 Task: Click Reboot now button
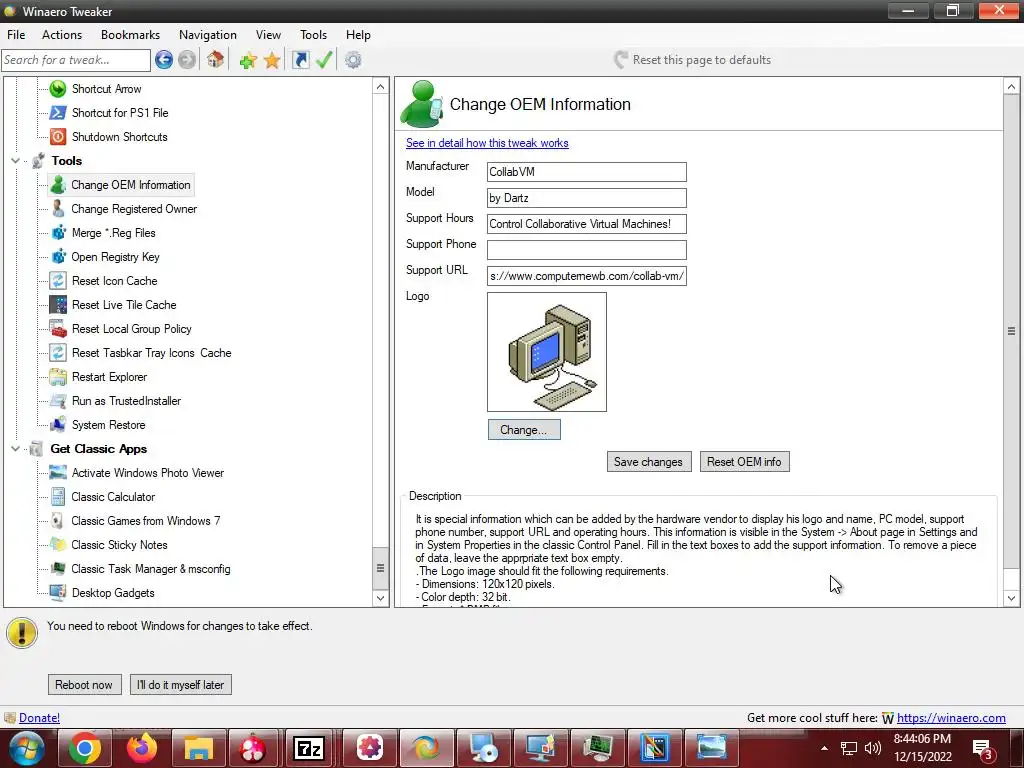point(84,684)
